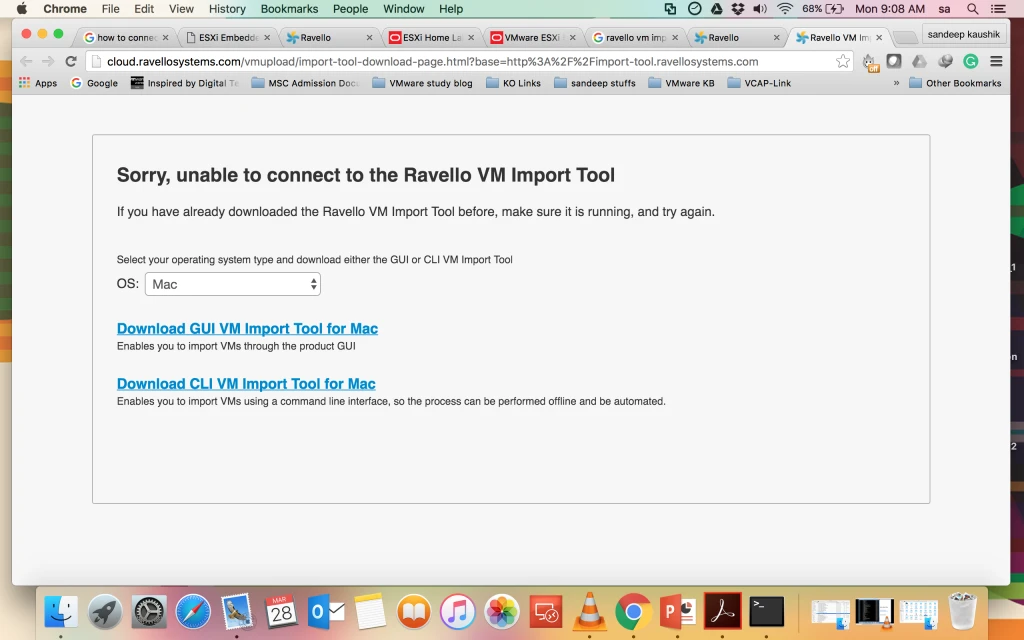Screen dimensions: 1024x640
Task: Bookmark this page with the star
Action: (x=842, y=61)
